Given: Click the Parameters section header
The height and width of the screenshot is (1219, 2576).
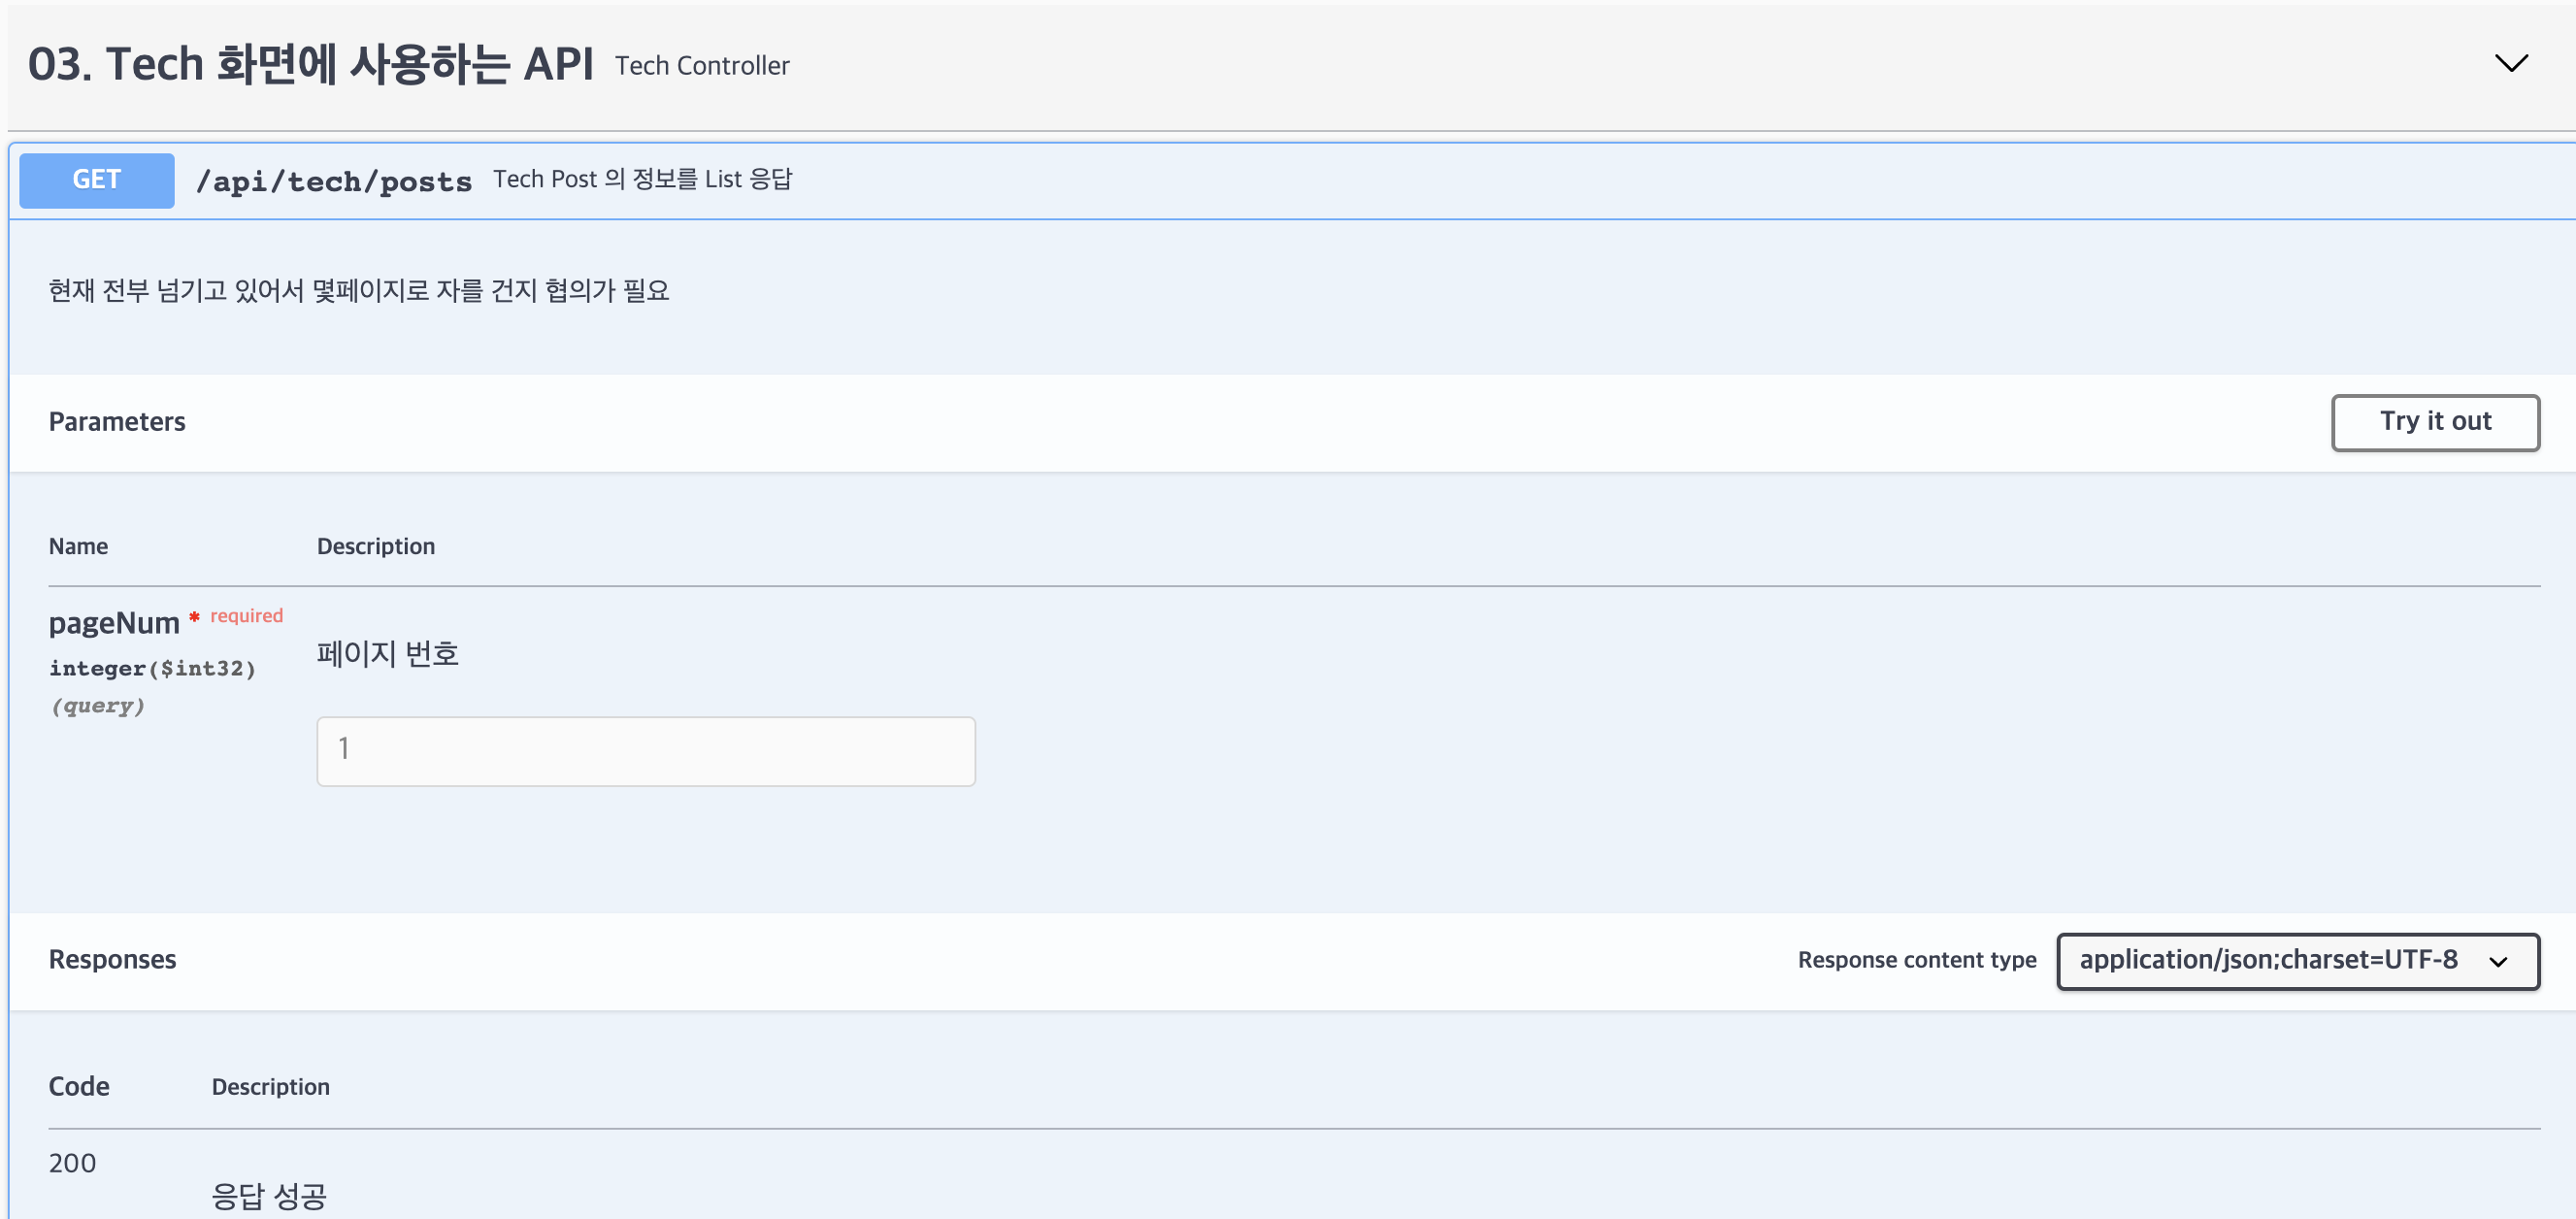Looking at the screenshot, I should point(117,422).
